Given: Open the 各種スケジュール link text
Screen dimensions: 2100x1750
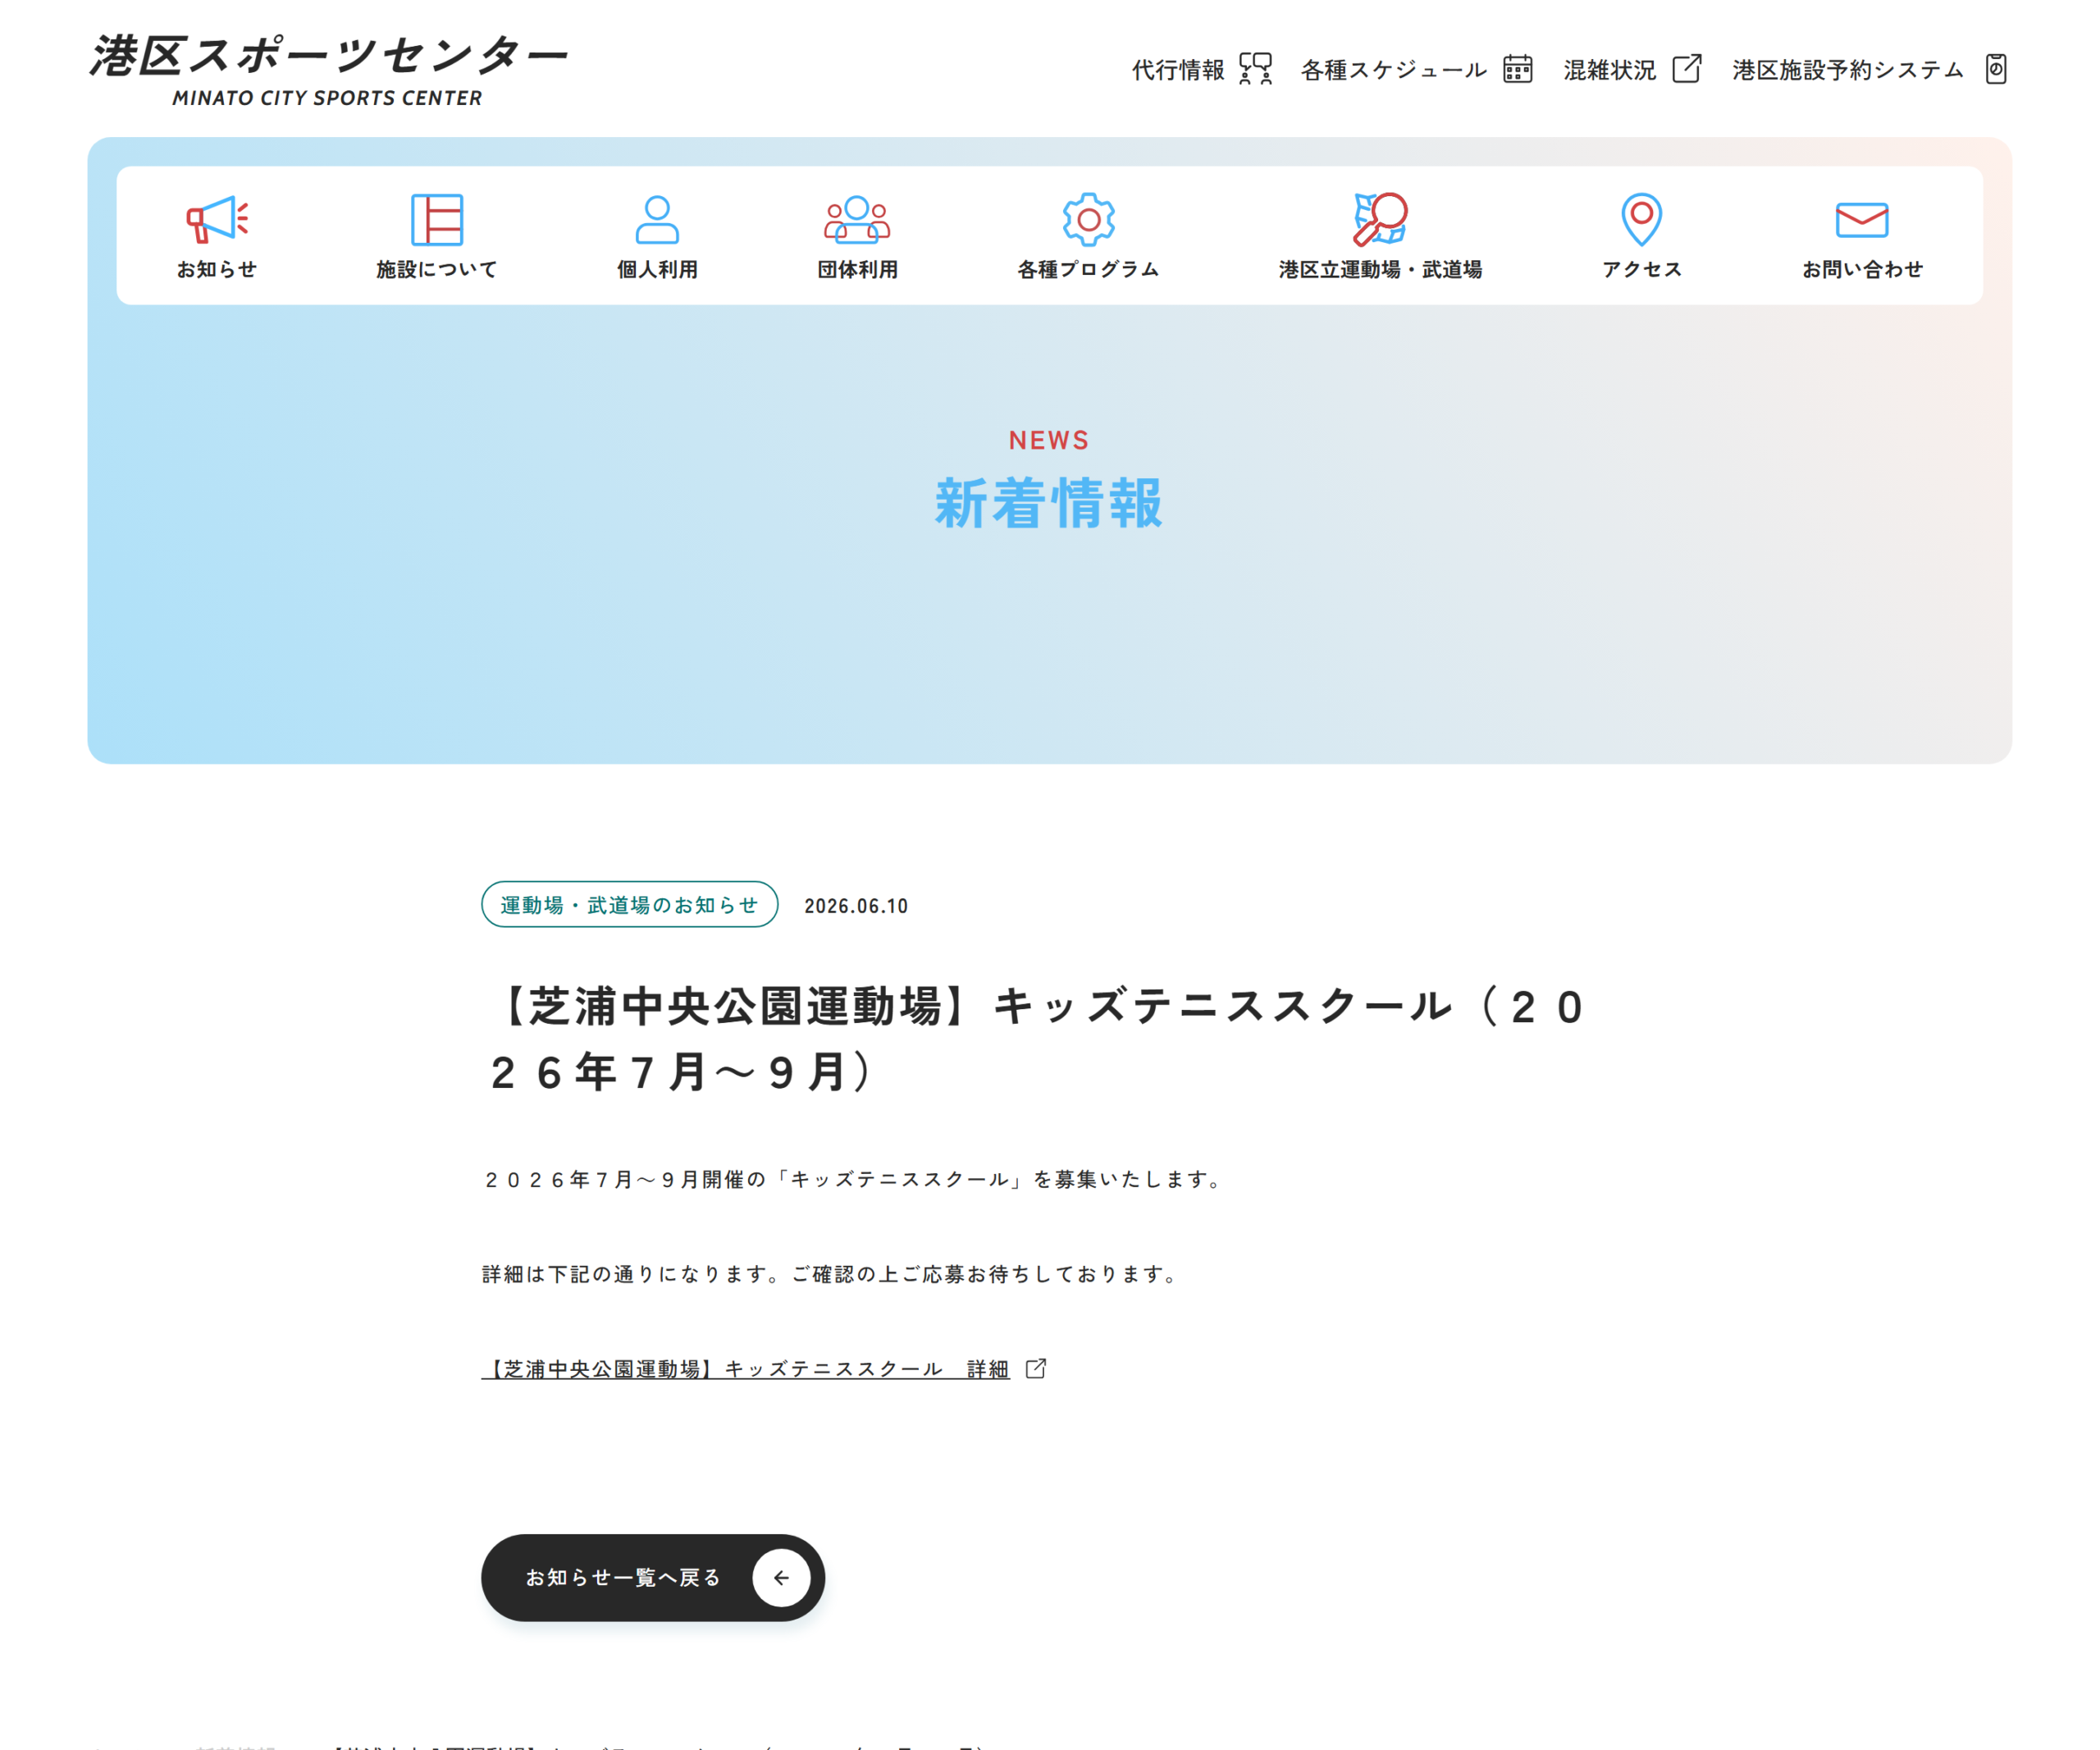Looking at the screenshot, I should click(1393, 70).
